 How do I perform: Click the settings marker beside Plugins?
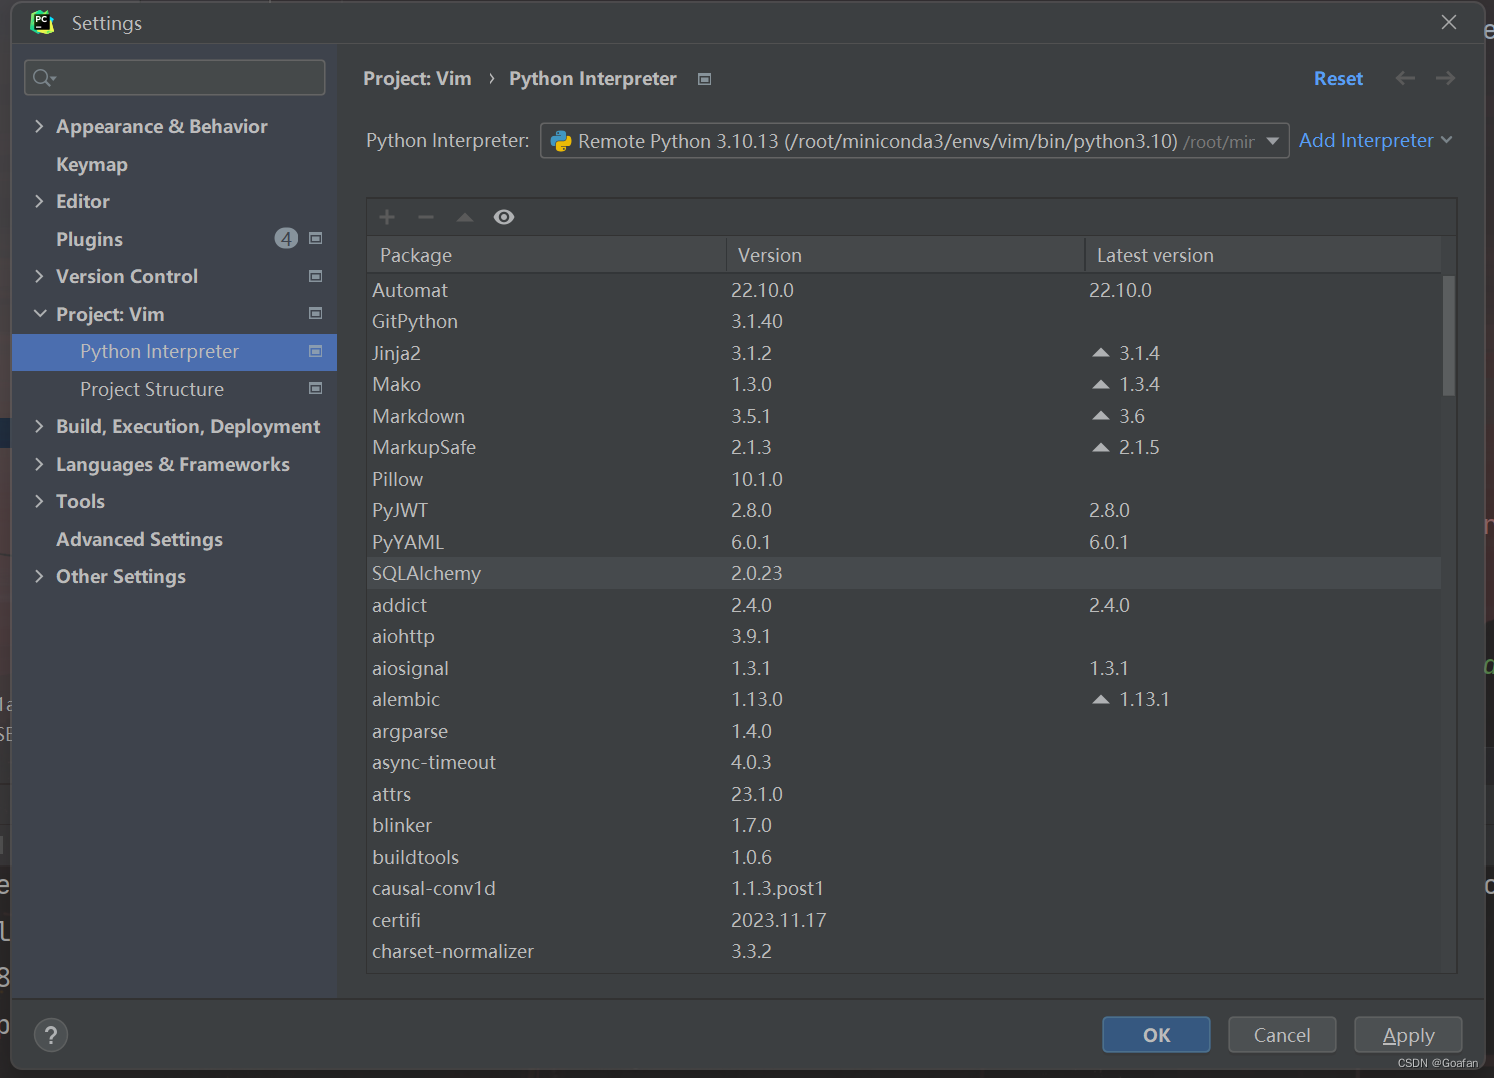click(314, 238)
